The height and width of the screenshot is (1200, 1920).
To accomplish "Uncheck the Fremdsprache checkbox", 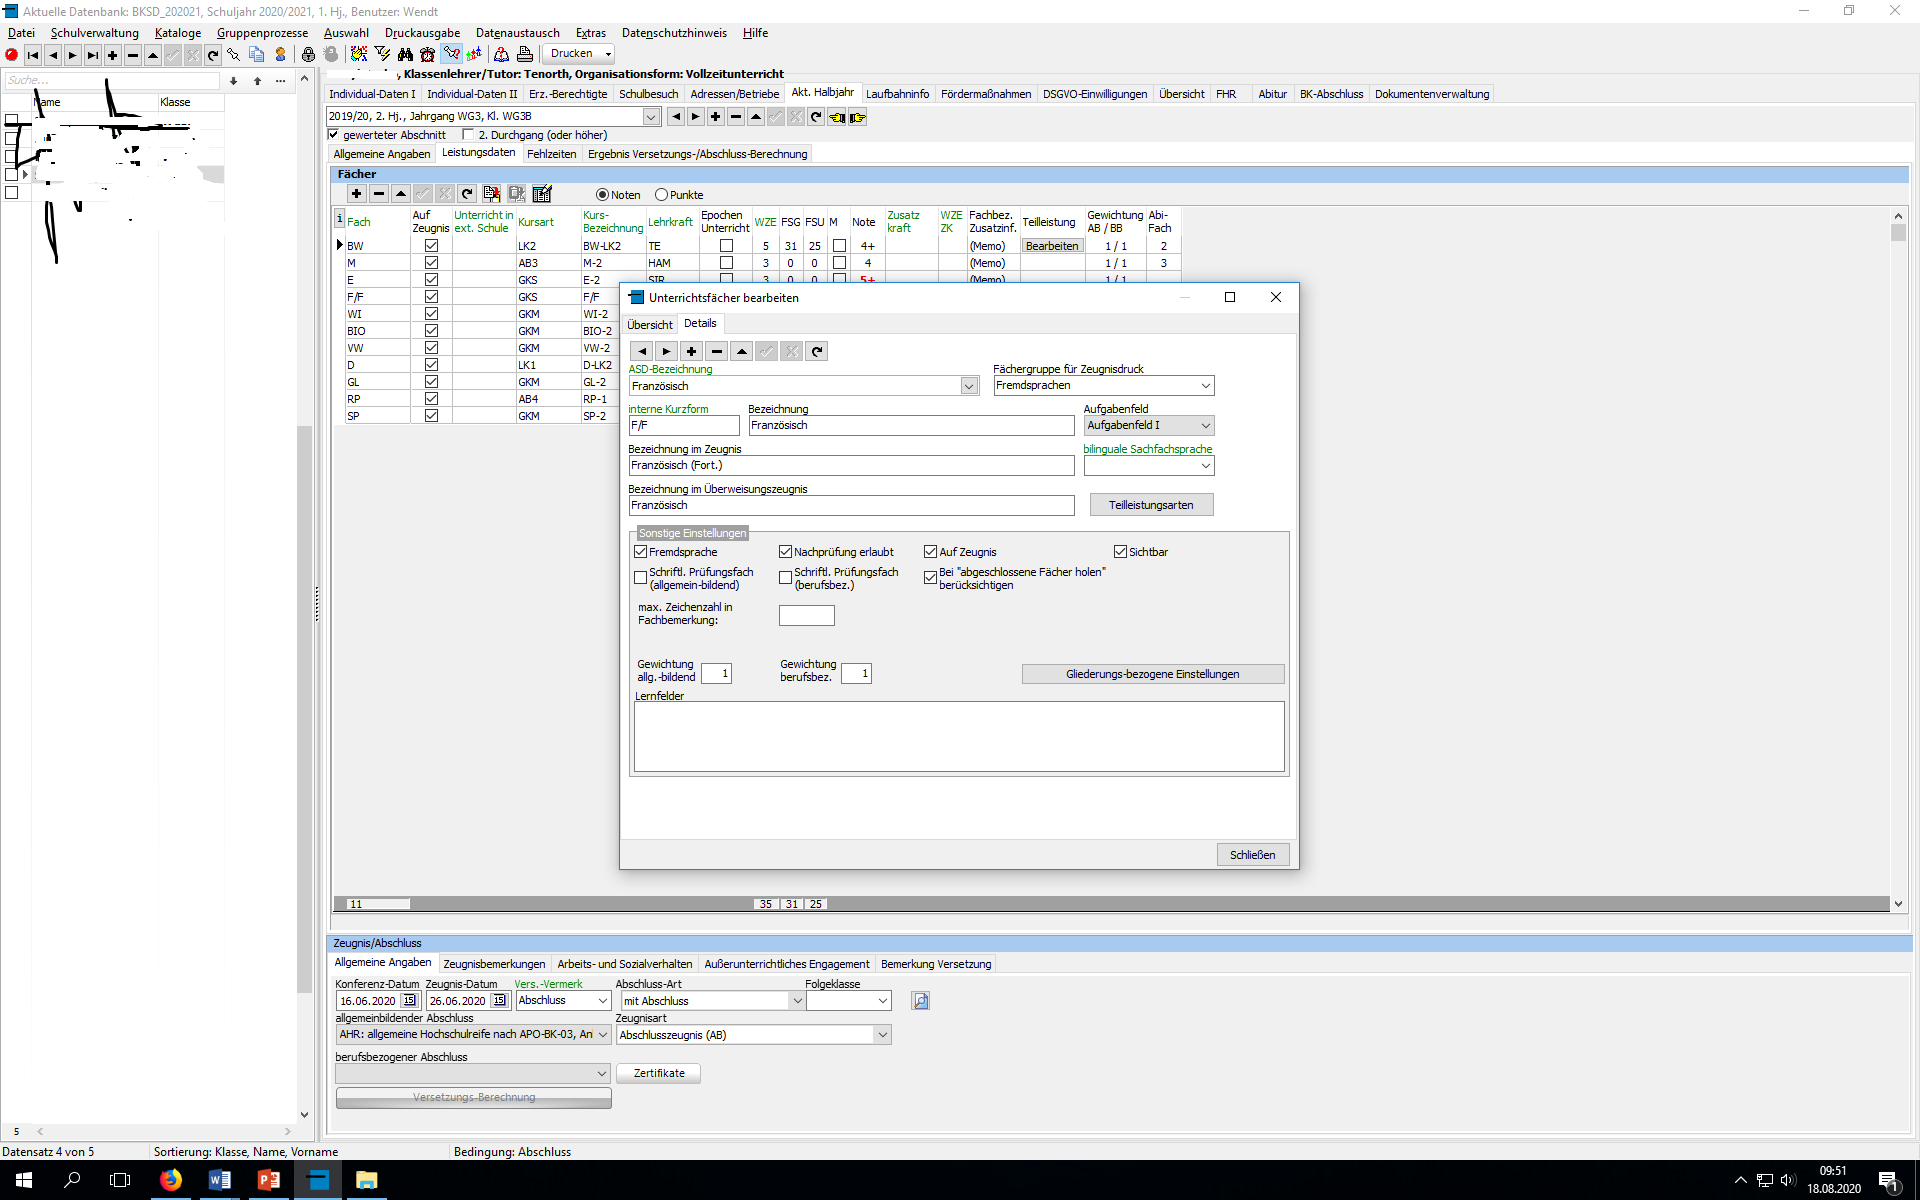I will (641, 552).
